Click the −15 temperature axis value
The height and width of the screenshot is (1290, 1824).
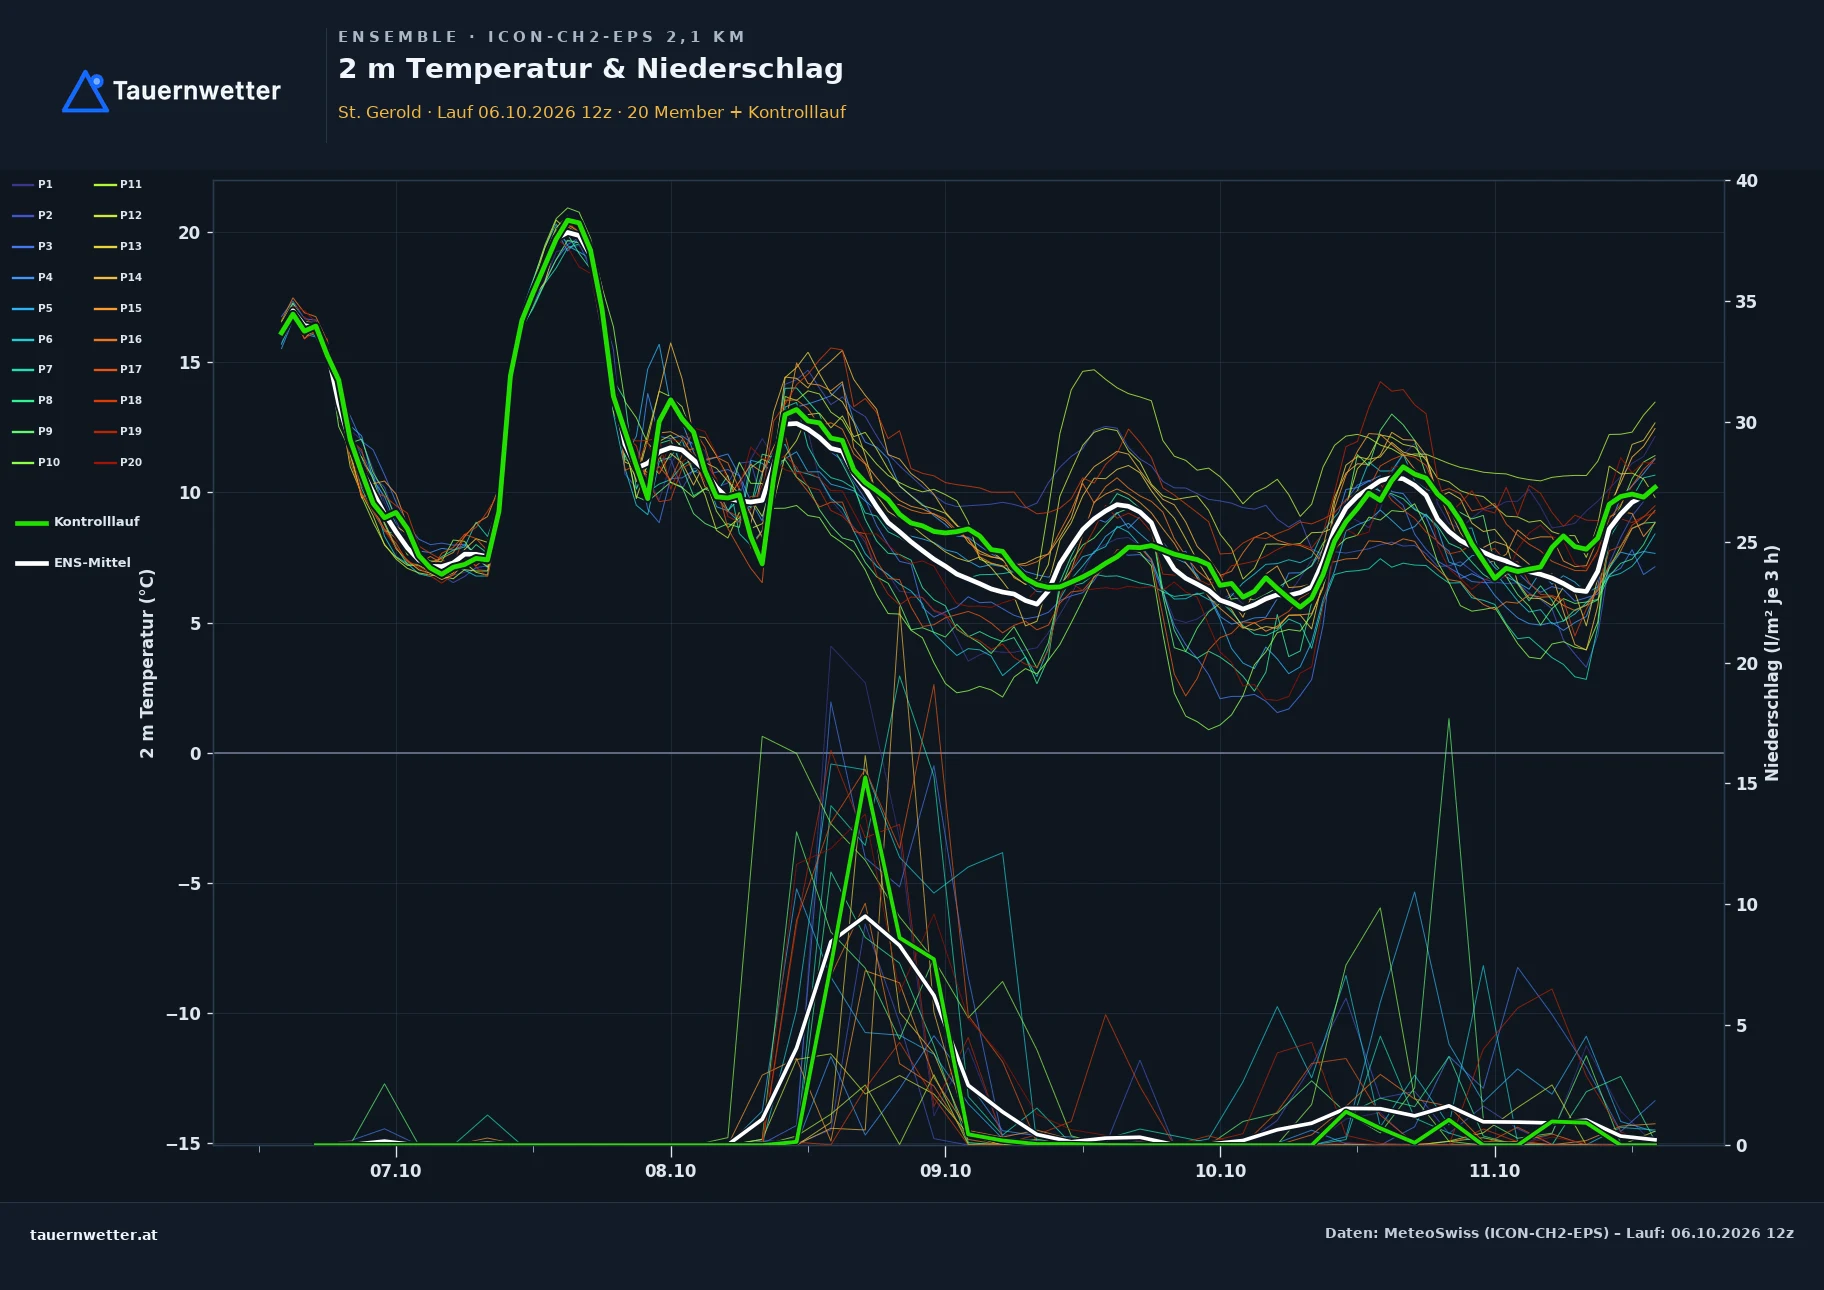pos(183,1144)
